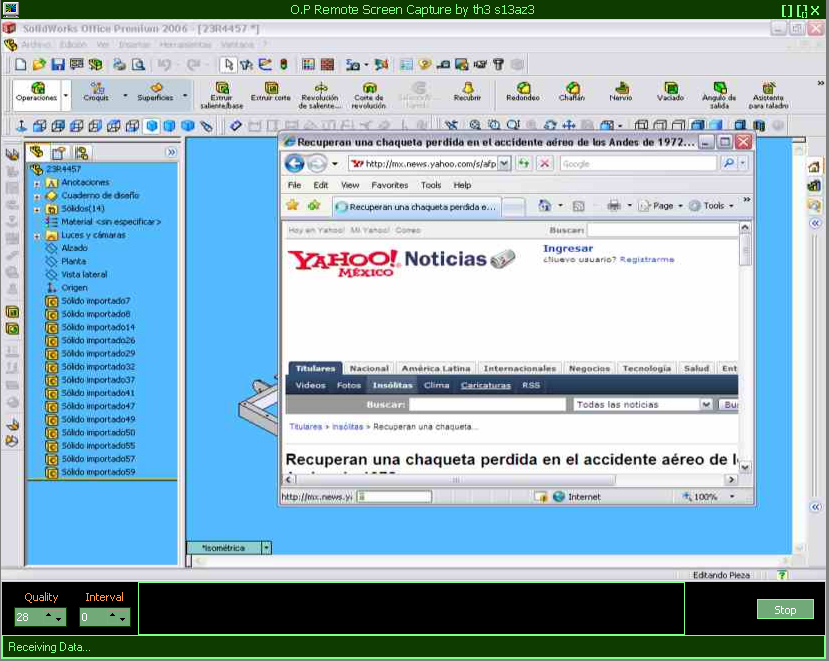Viewport: 829px width, 661px height.
Task: Click the Save diskette icon in SolidWorks toolbar
Action: point(58,65)
